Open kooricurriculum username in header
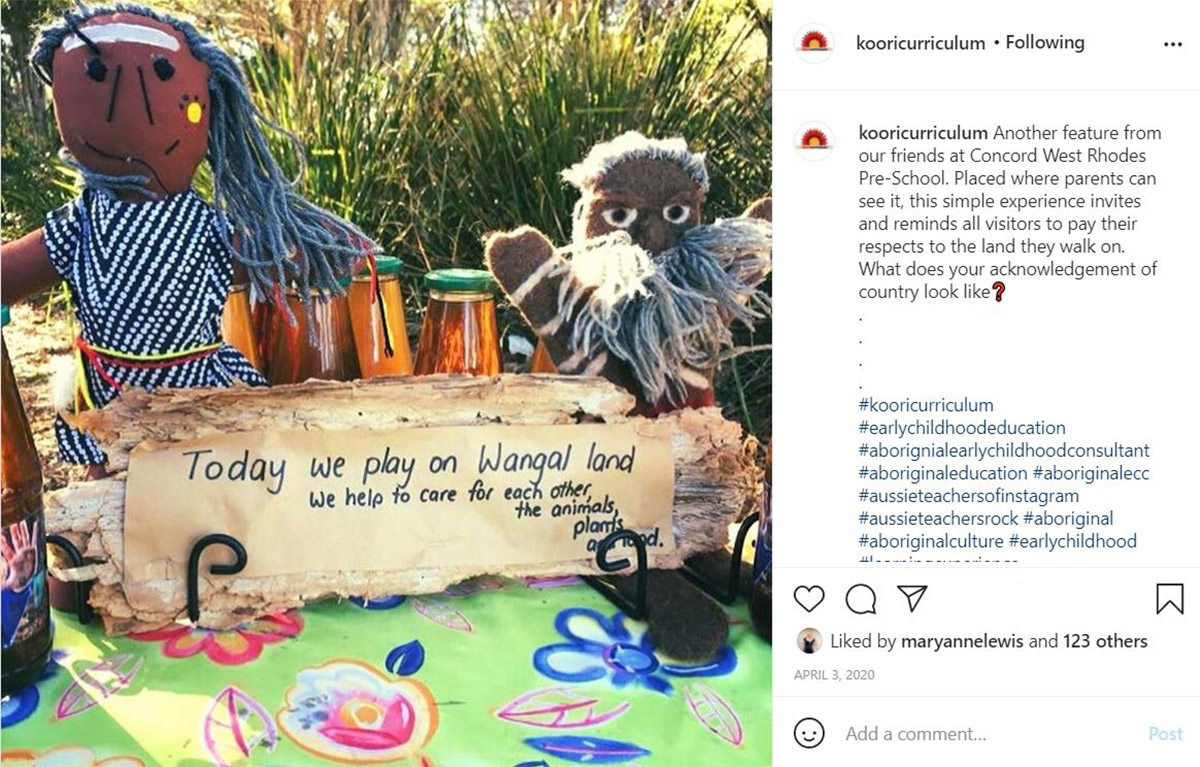This screenshot has height=767, width=1200. click(x=921, y=43)
